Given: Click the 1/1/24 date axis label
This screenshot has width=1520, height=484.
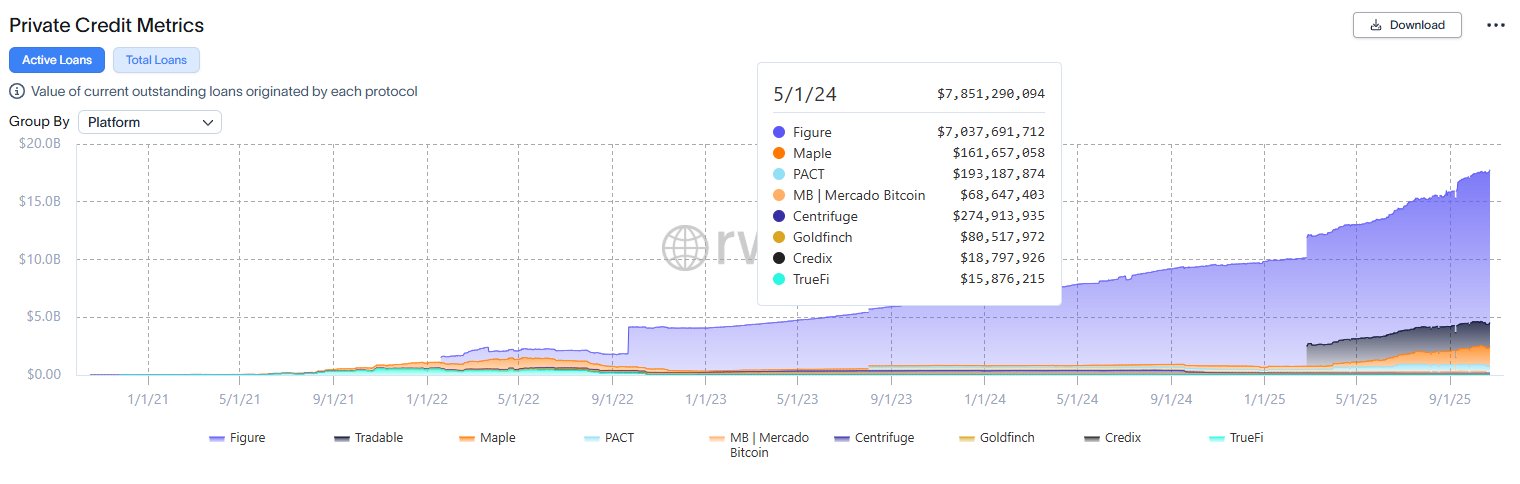Looking at the screenshot, I should point(984,396).
